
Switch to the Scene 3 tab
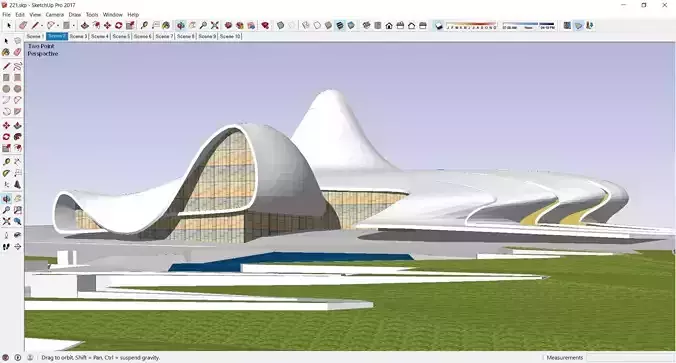click(x=78, y=36)
